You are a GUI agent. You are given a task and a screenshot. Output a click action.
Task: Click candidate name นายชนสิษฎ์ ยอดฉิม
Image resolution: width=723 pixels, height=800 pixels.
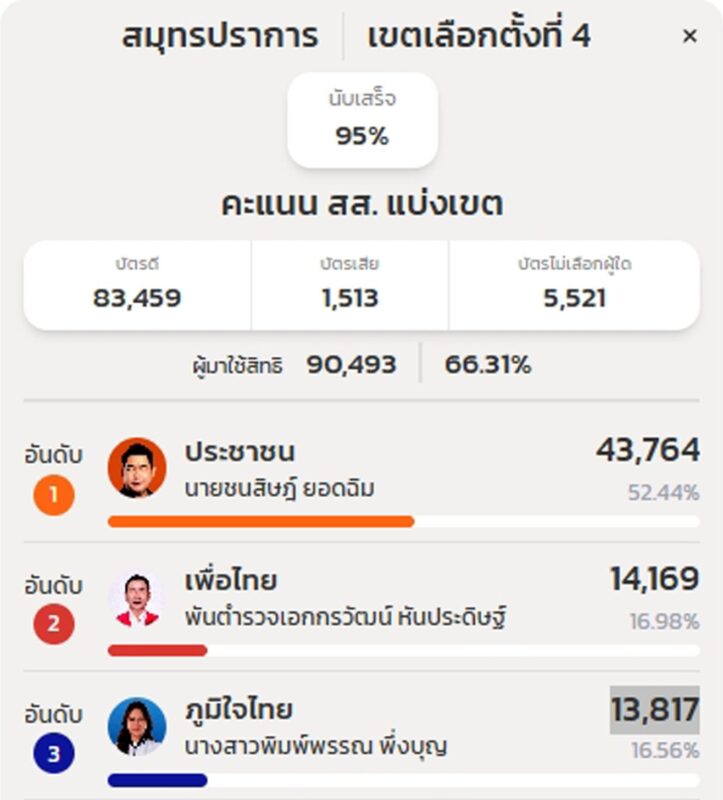[x=280, y=489]
